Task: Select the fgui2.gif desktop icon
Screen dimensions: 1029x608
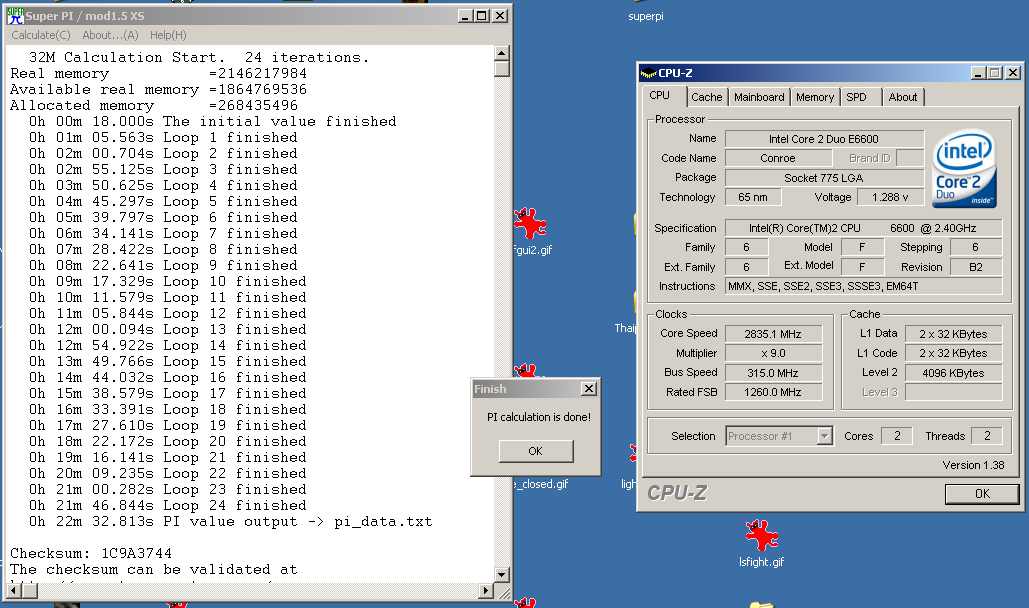Action: point(531,231)
